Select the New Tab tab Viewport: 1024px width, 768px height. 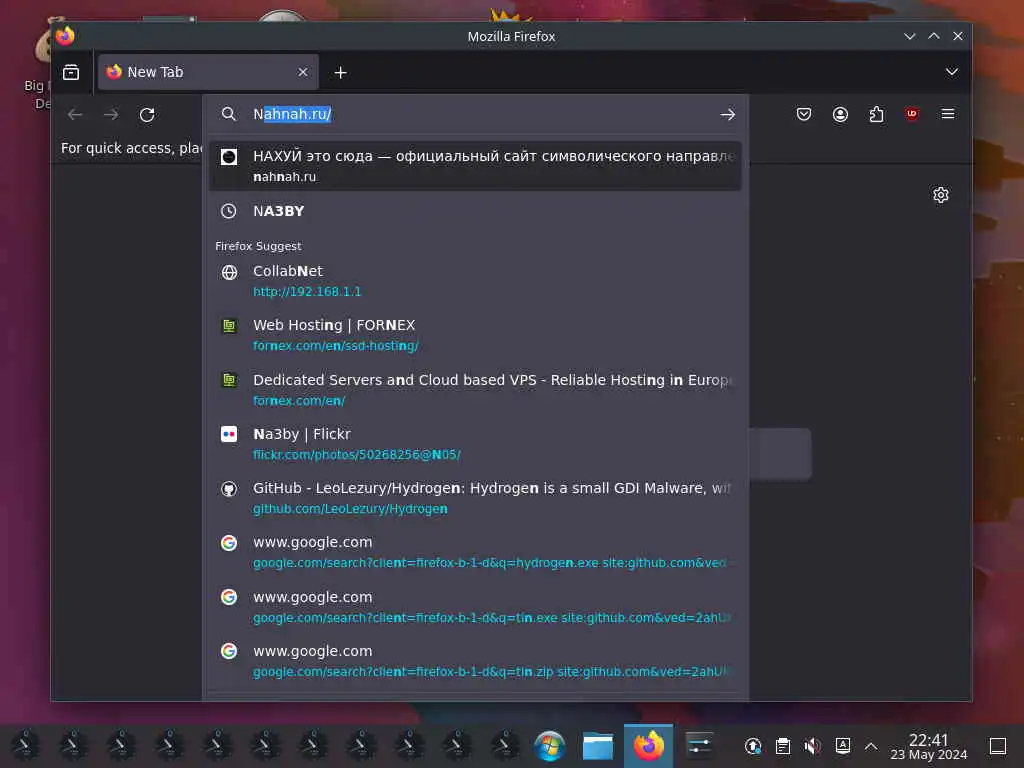(208, 72)
